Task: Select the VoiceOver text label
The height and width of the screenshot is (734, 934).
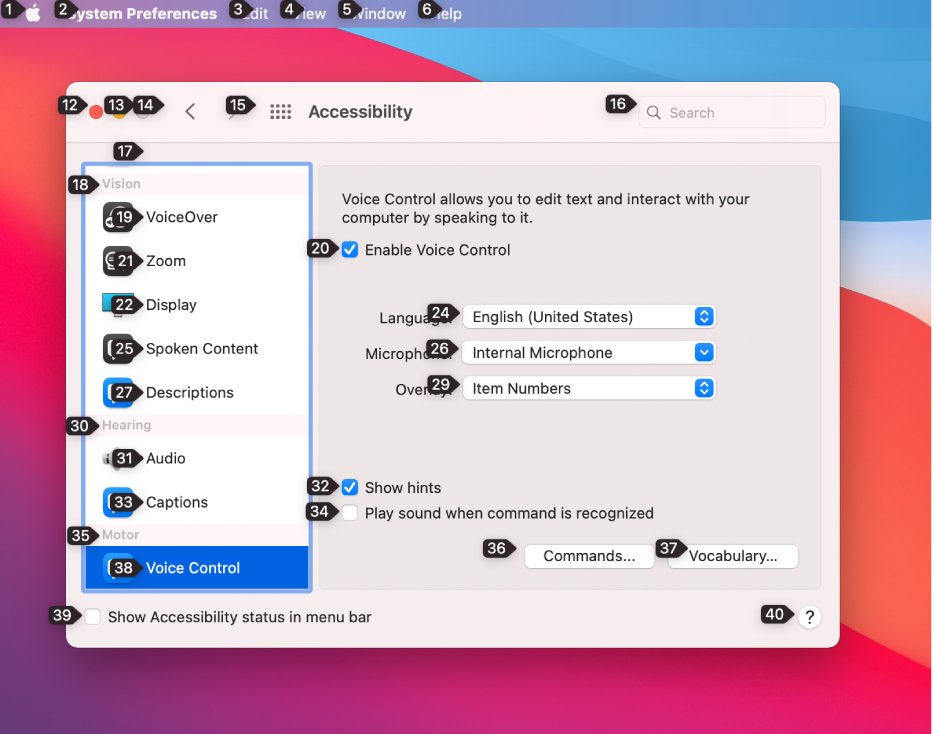Action: coord(182,217)
